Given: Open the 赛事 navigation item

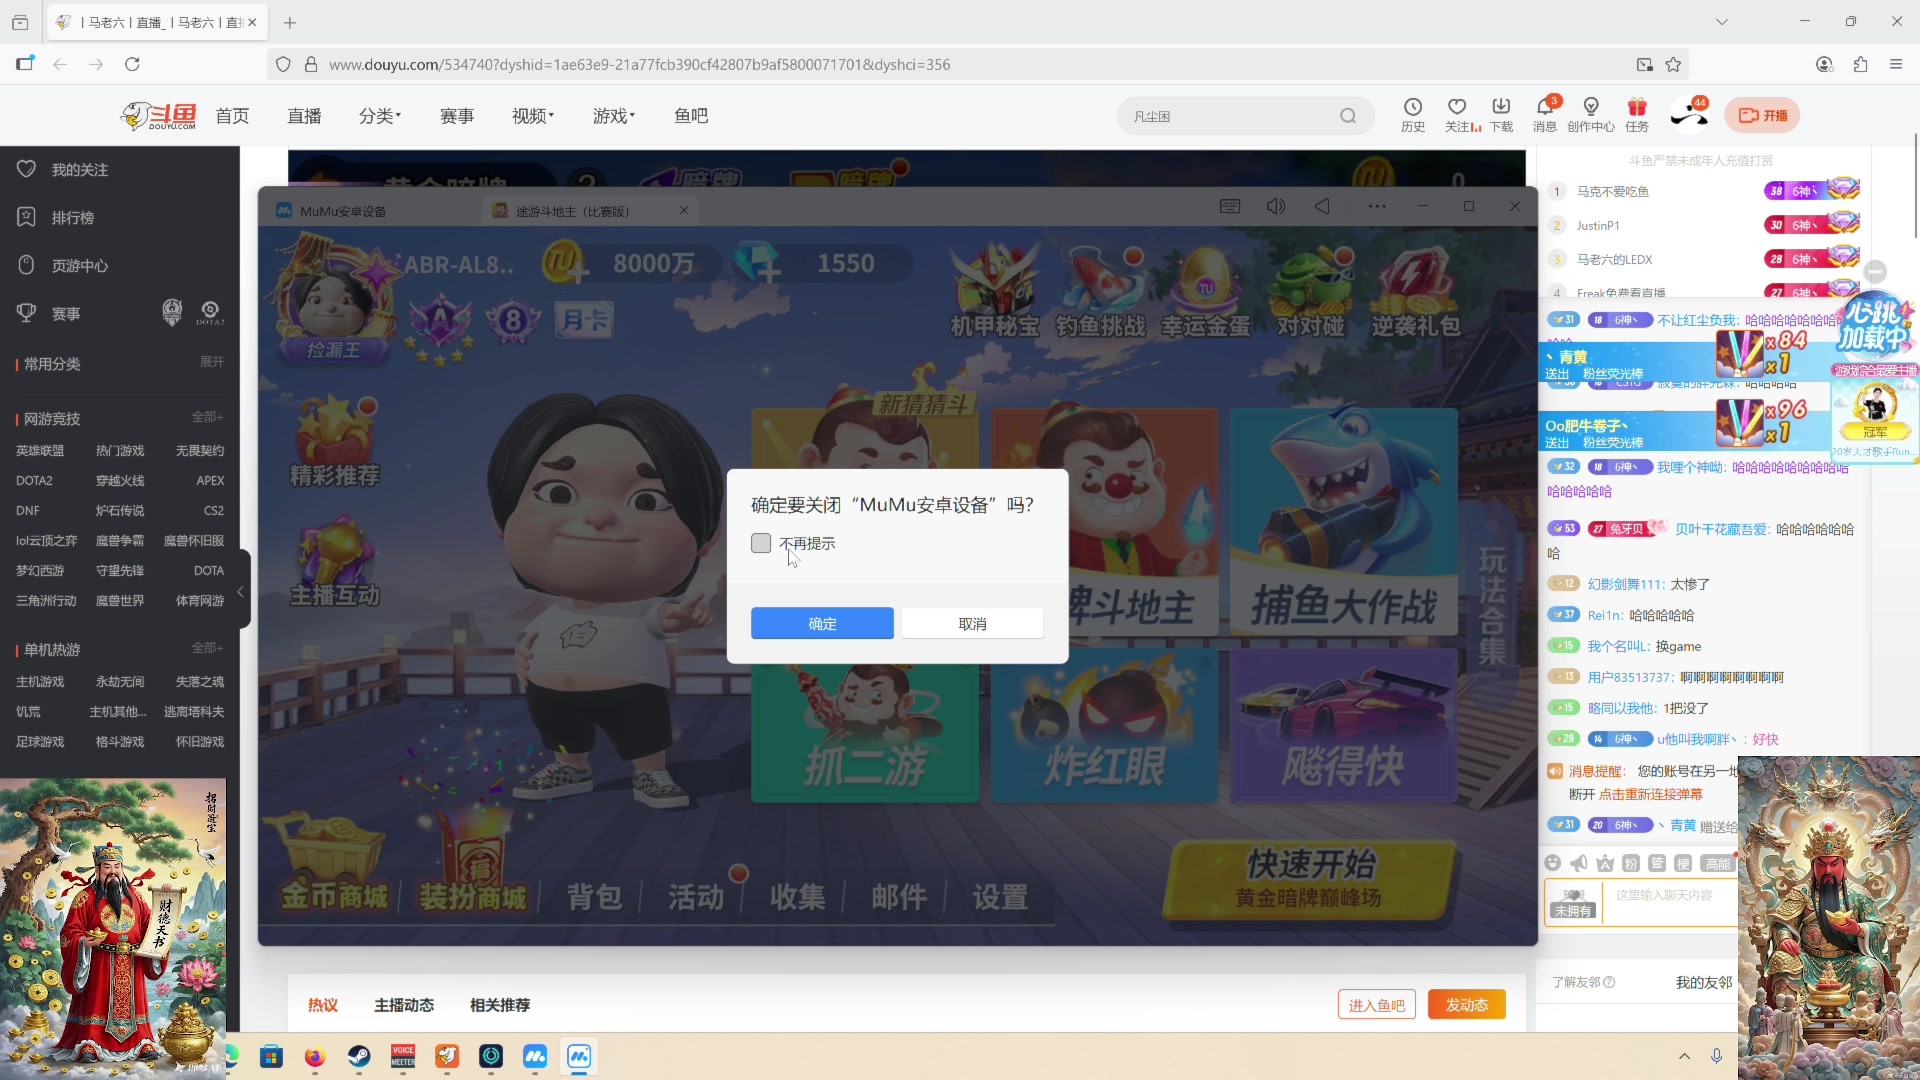Looking at the screenshot, I should 457,116.
